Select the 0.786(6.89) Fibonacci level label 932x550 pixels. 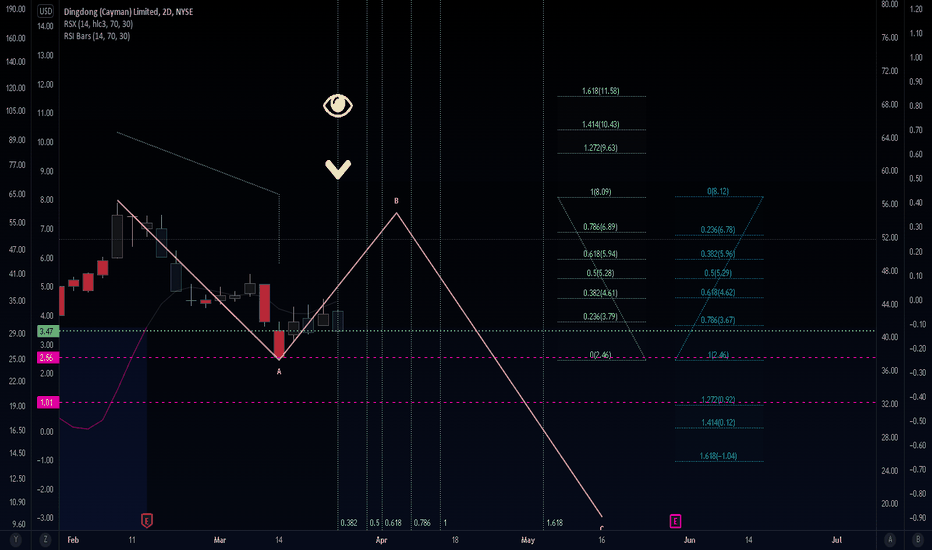tap(600, 227)
